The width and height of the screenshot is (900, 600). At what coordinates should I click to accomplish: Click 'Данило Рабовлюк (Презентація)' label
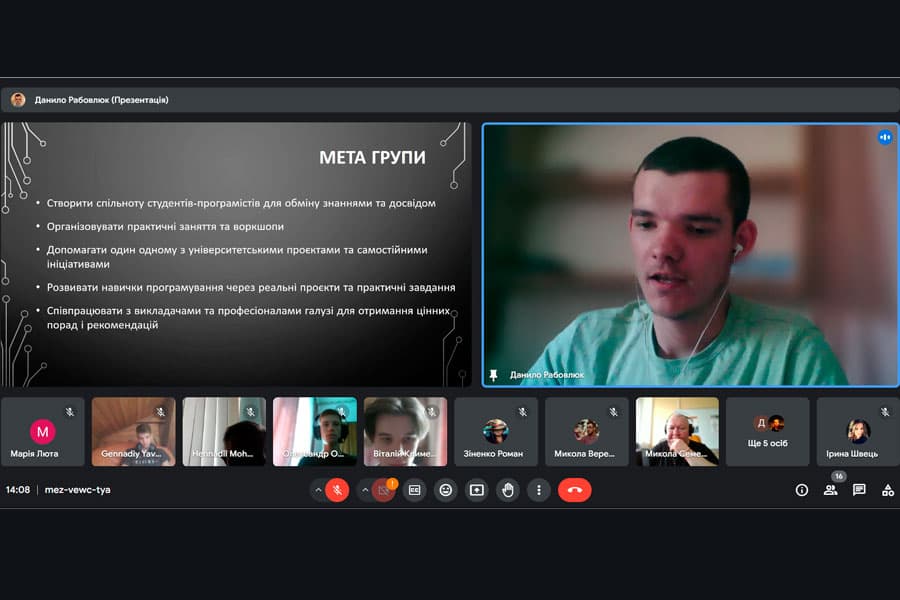point(102,100)
